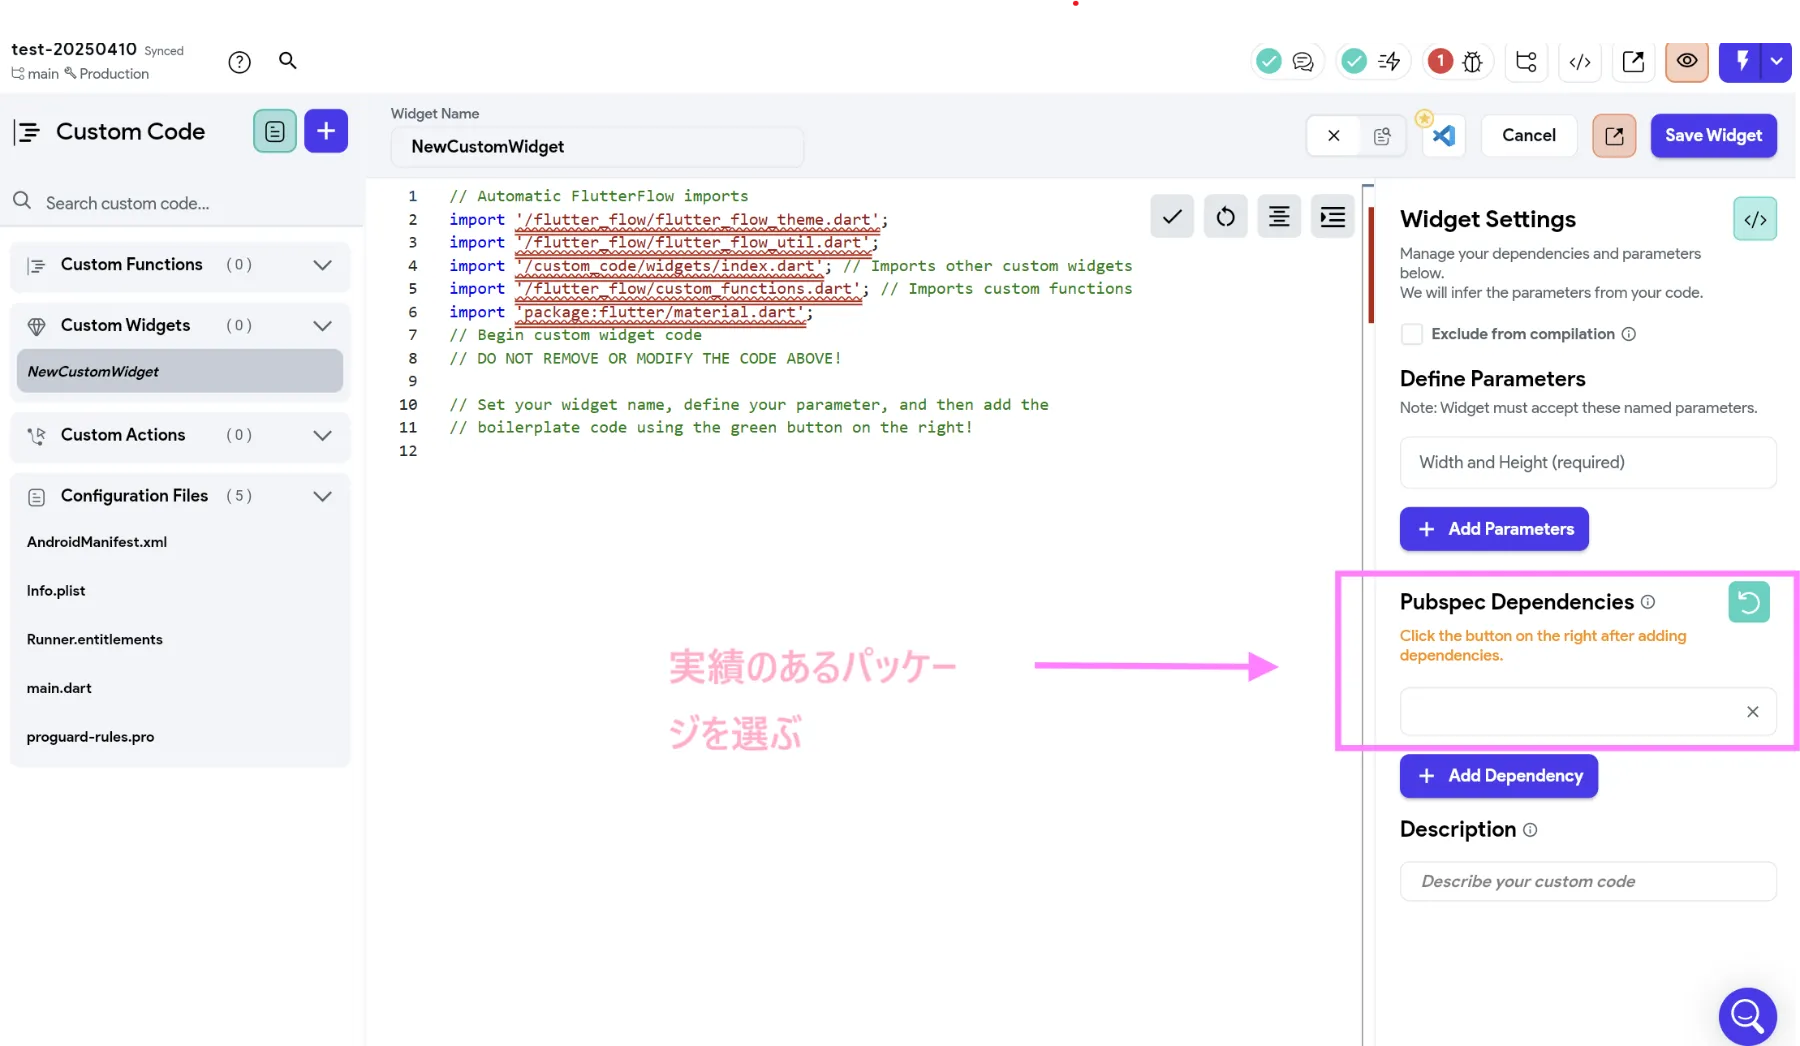Click the Test Mode lightning button
This screenshot has height=1046, width=1800.
point(1742,61)
